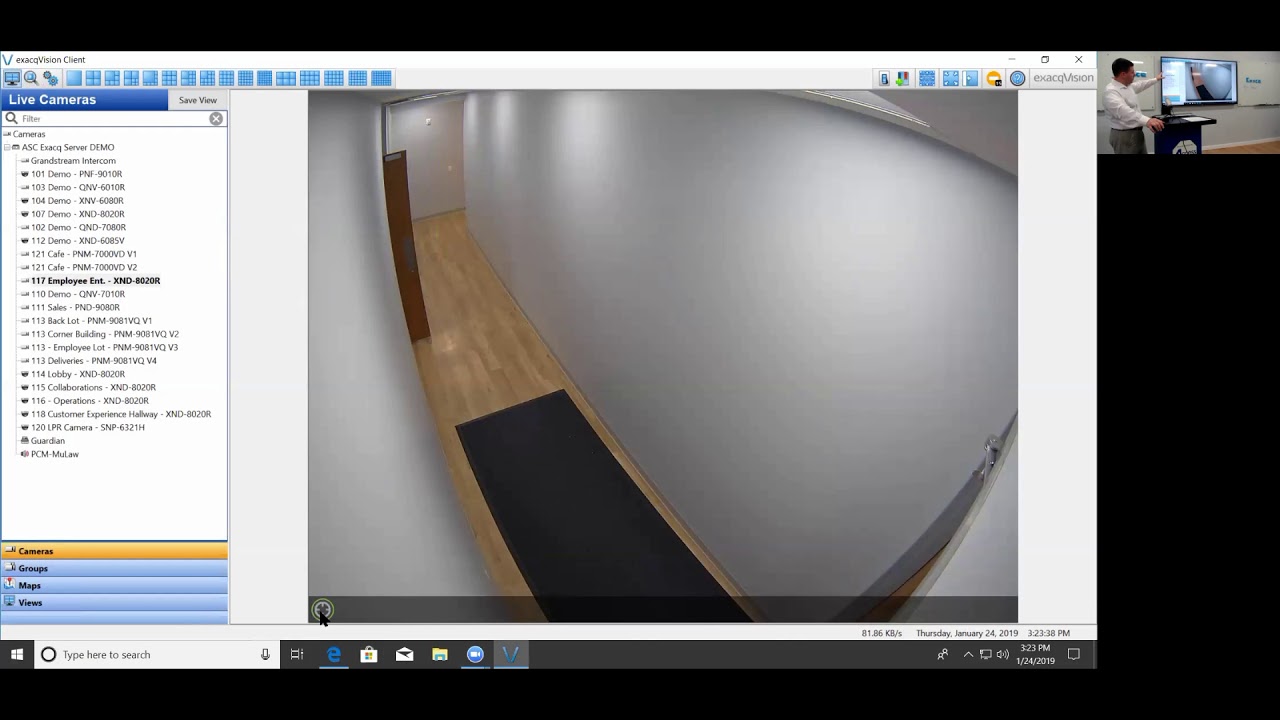Click the Filter search field

click(x=112, y=118)
